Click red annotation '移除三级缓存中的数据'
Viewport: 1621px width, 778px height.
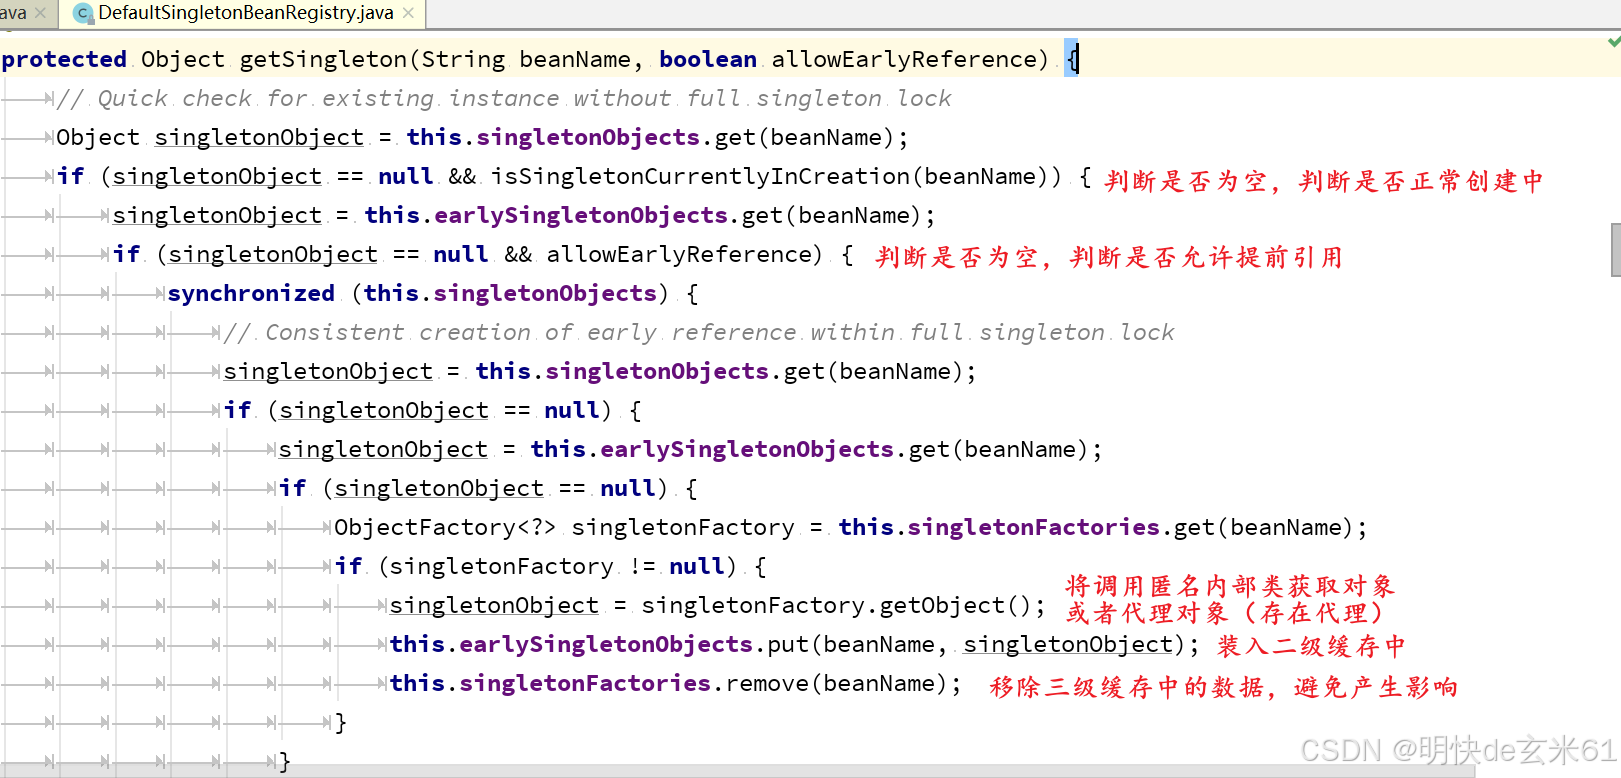[1126, 687]
